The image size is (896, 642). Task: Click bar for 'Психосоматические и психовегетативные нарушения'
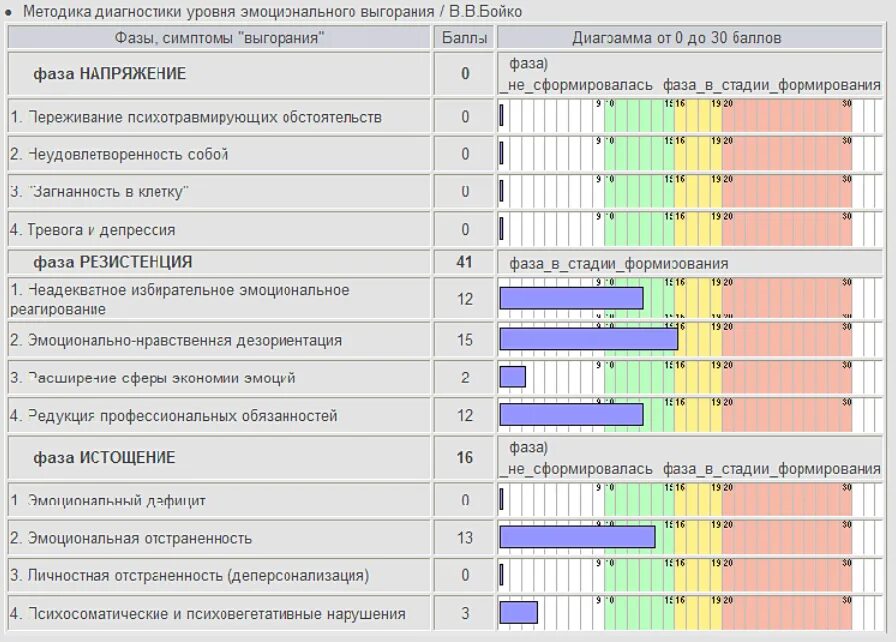coord(518,612)
